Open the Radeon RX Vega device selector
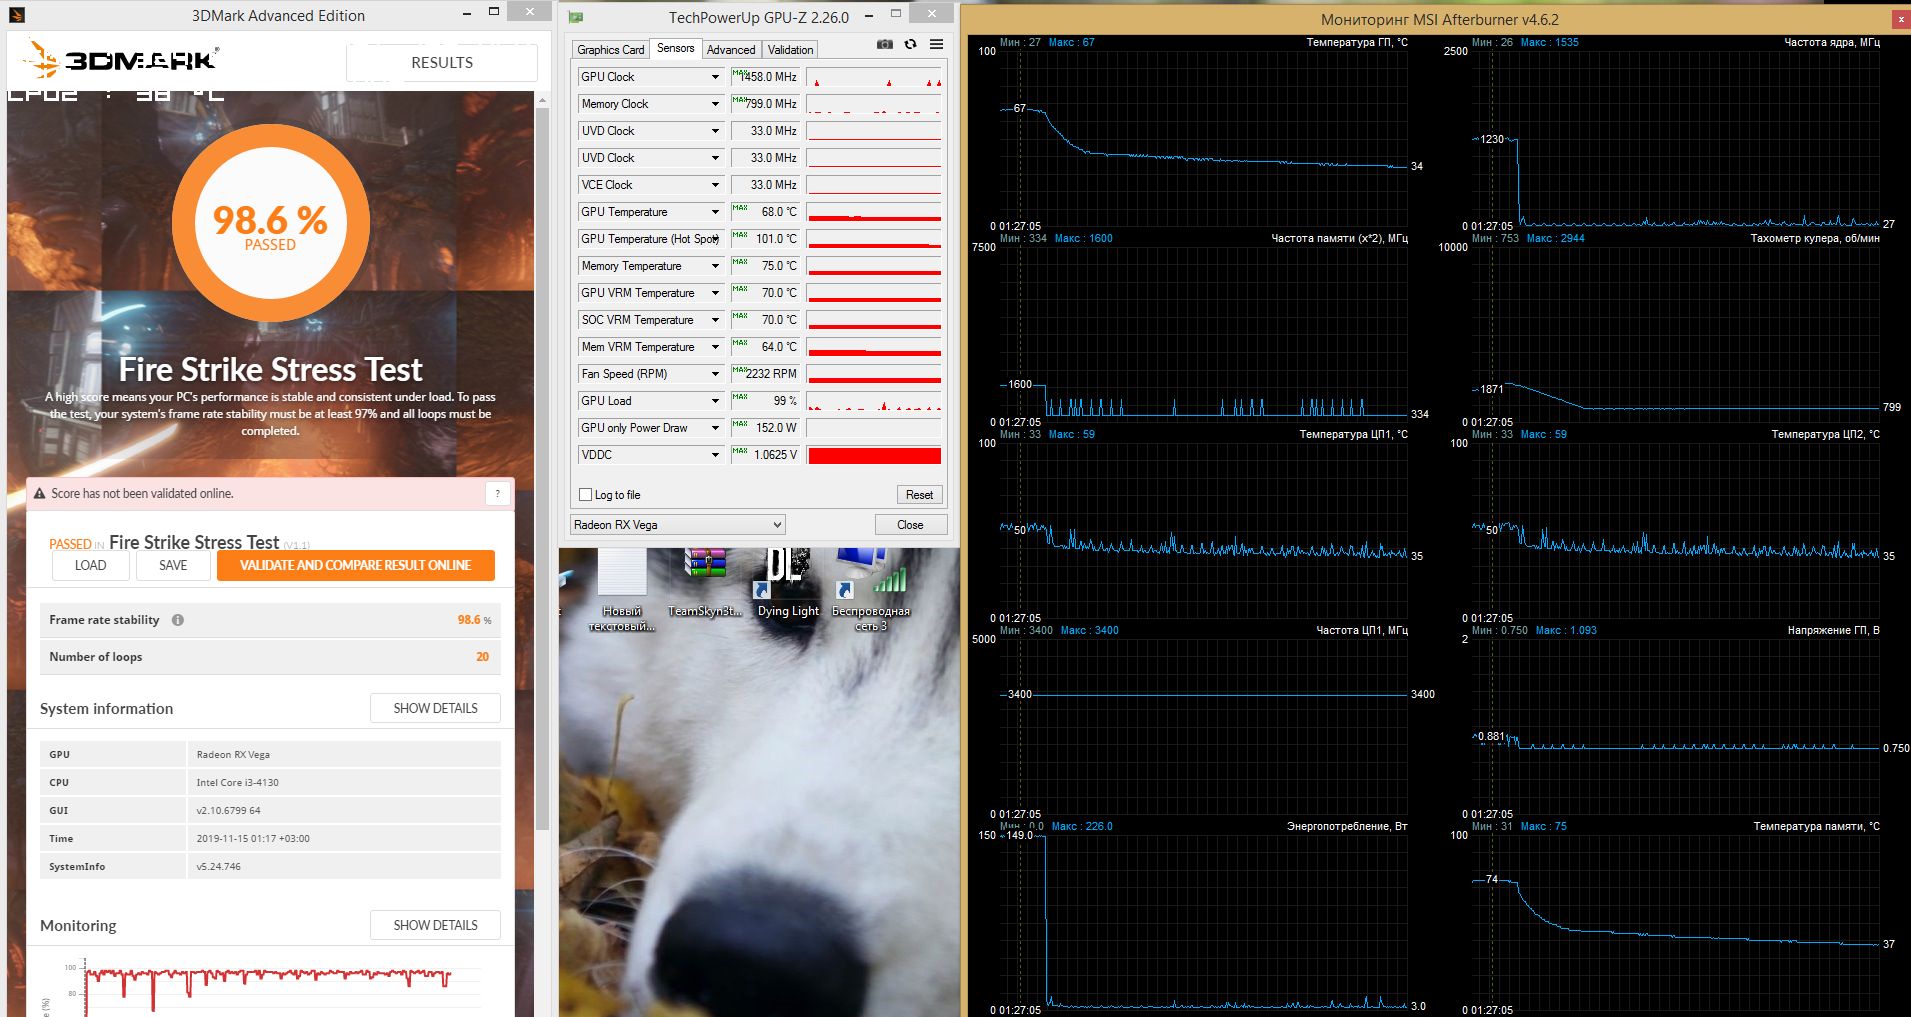The height and width of the screenshot is (1017, 1911). coord(678,525)
